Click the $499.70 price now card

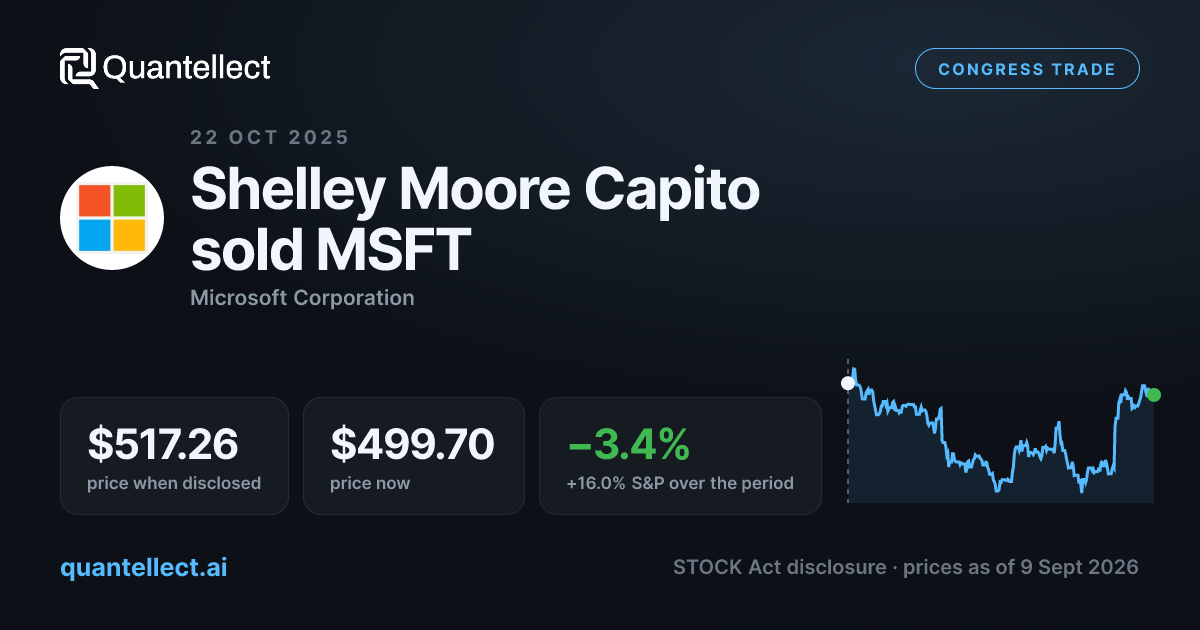(414, 456)
